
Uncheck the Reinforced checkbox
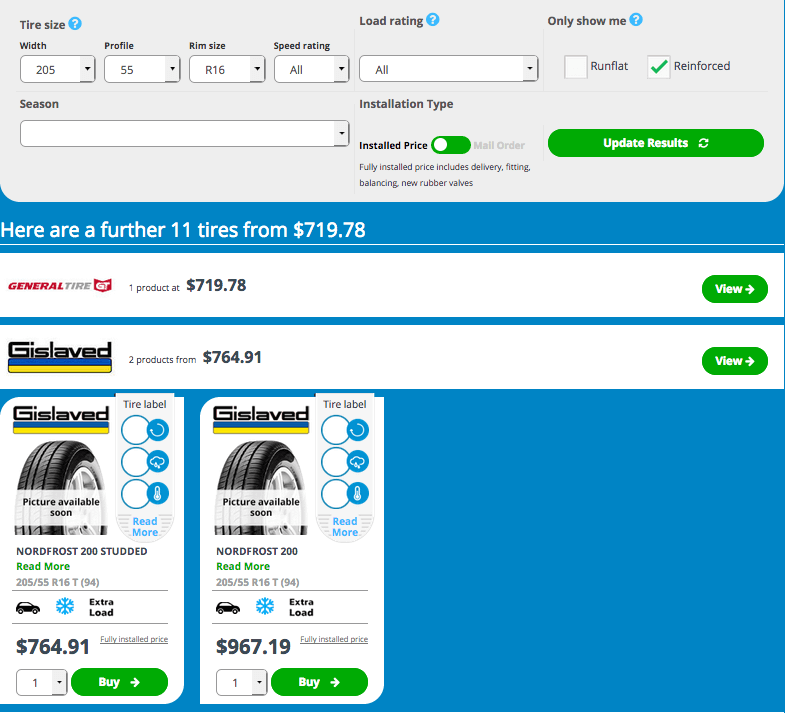[x=659, y=67]
